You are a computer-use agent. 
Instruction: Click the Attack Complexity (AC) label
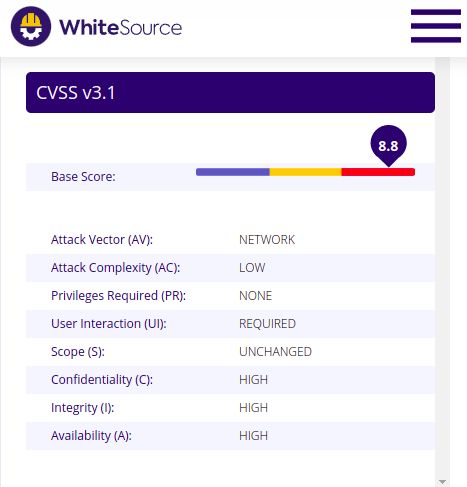(115, 268)
